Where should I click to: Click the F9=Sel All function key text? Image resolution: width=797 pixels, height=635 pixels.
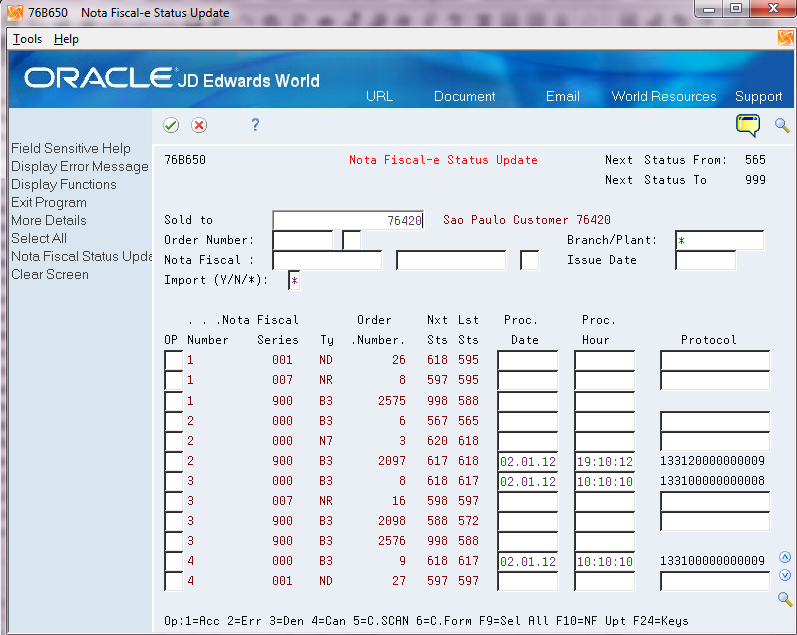point(513,621)
